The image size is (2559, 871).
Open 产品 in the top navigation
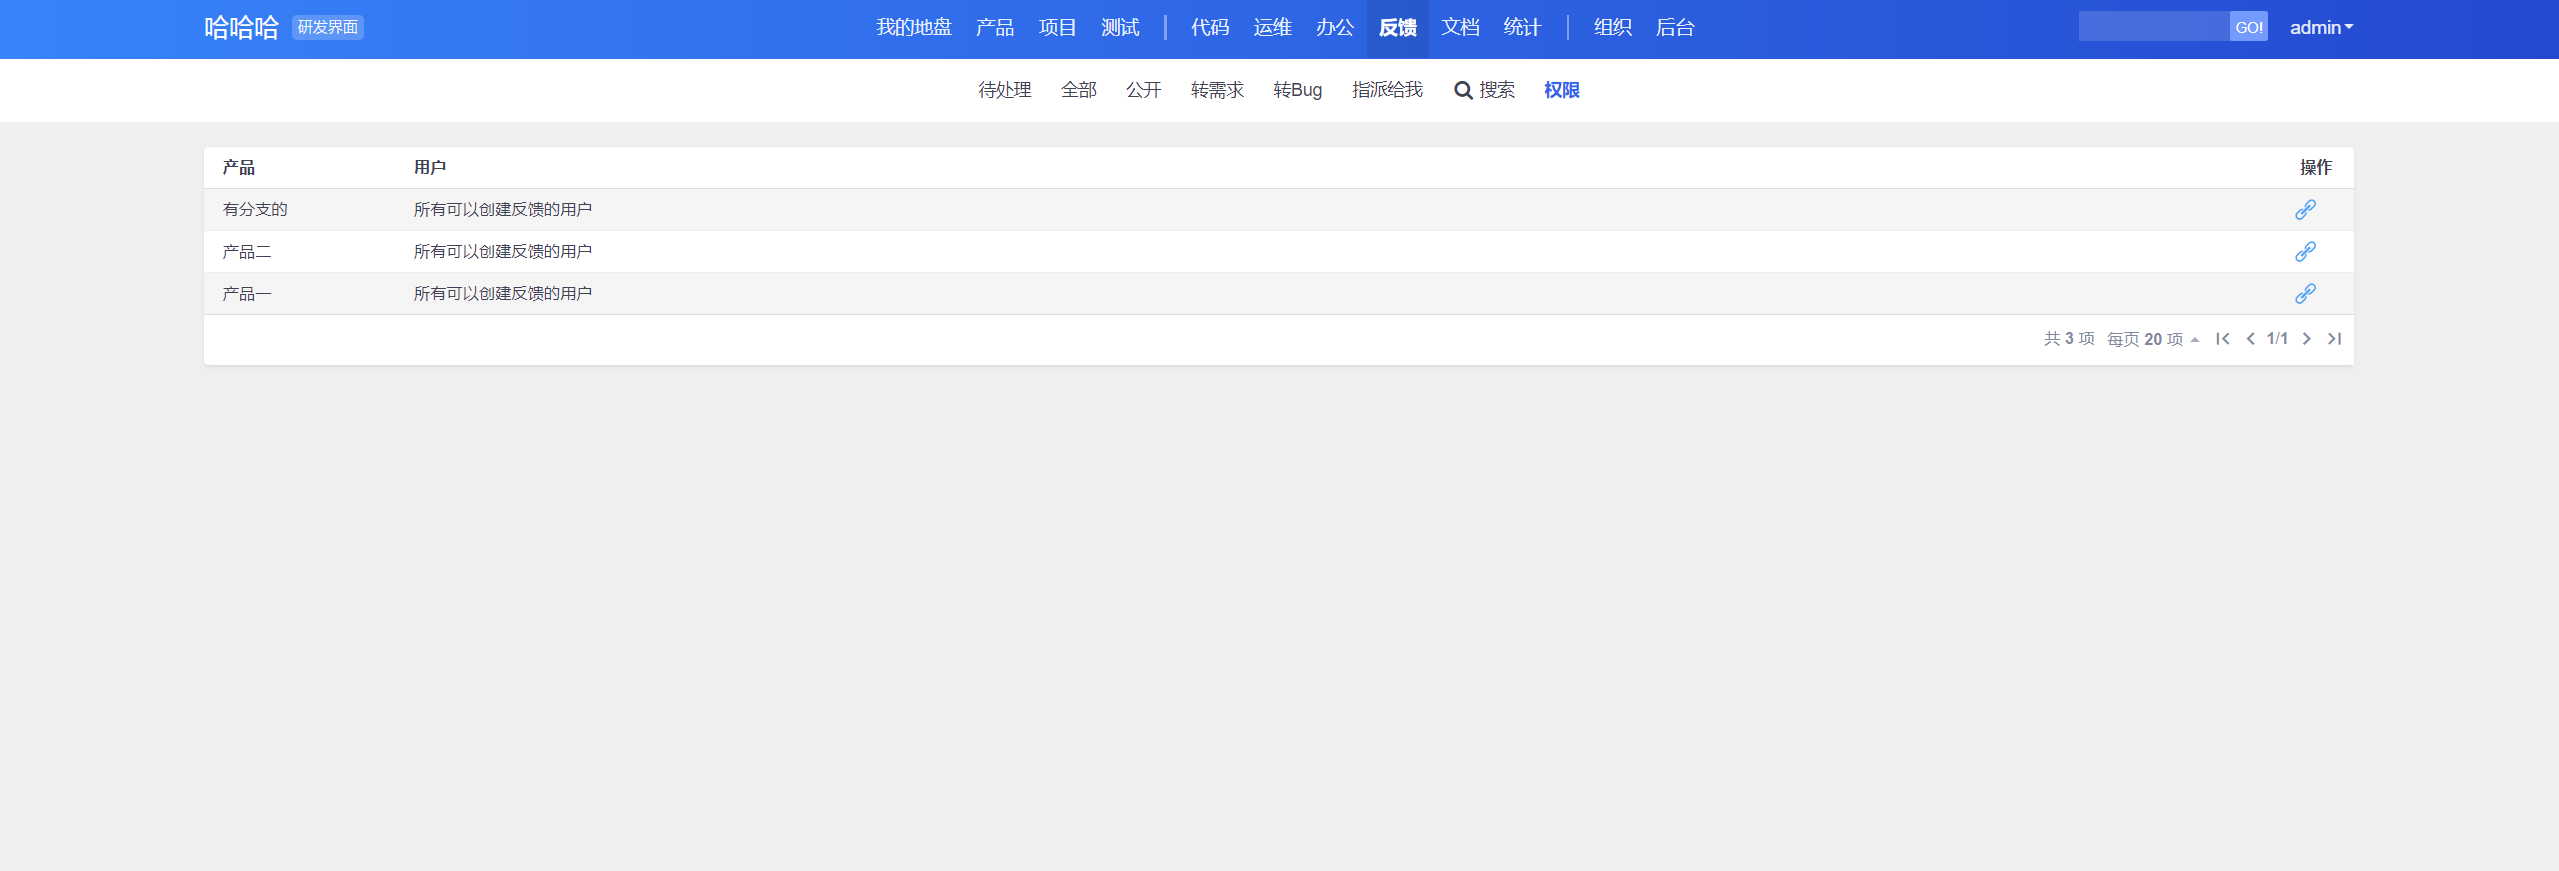point(995,28)
